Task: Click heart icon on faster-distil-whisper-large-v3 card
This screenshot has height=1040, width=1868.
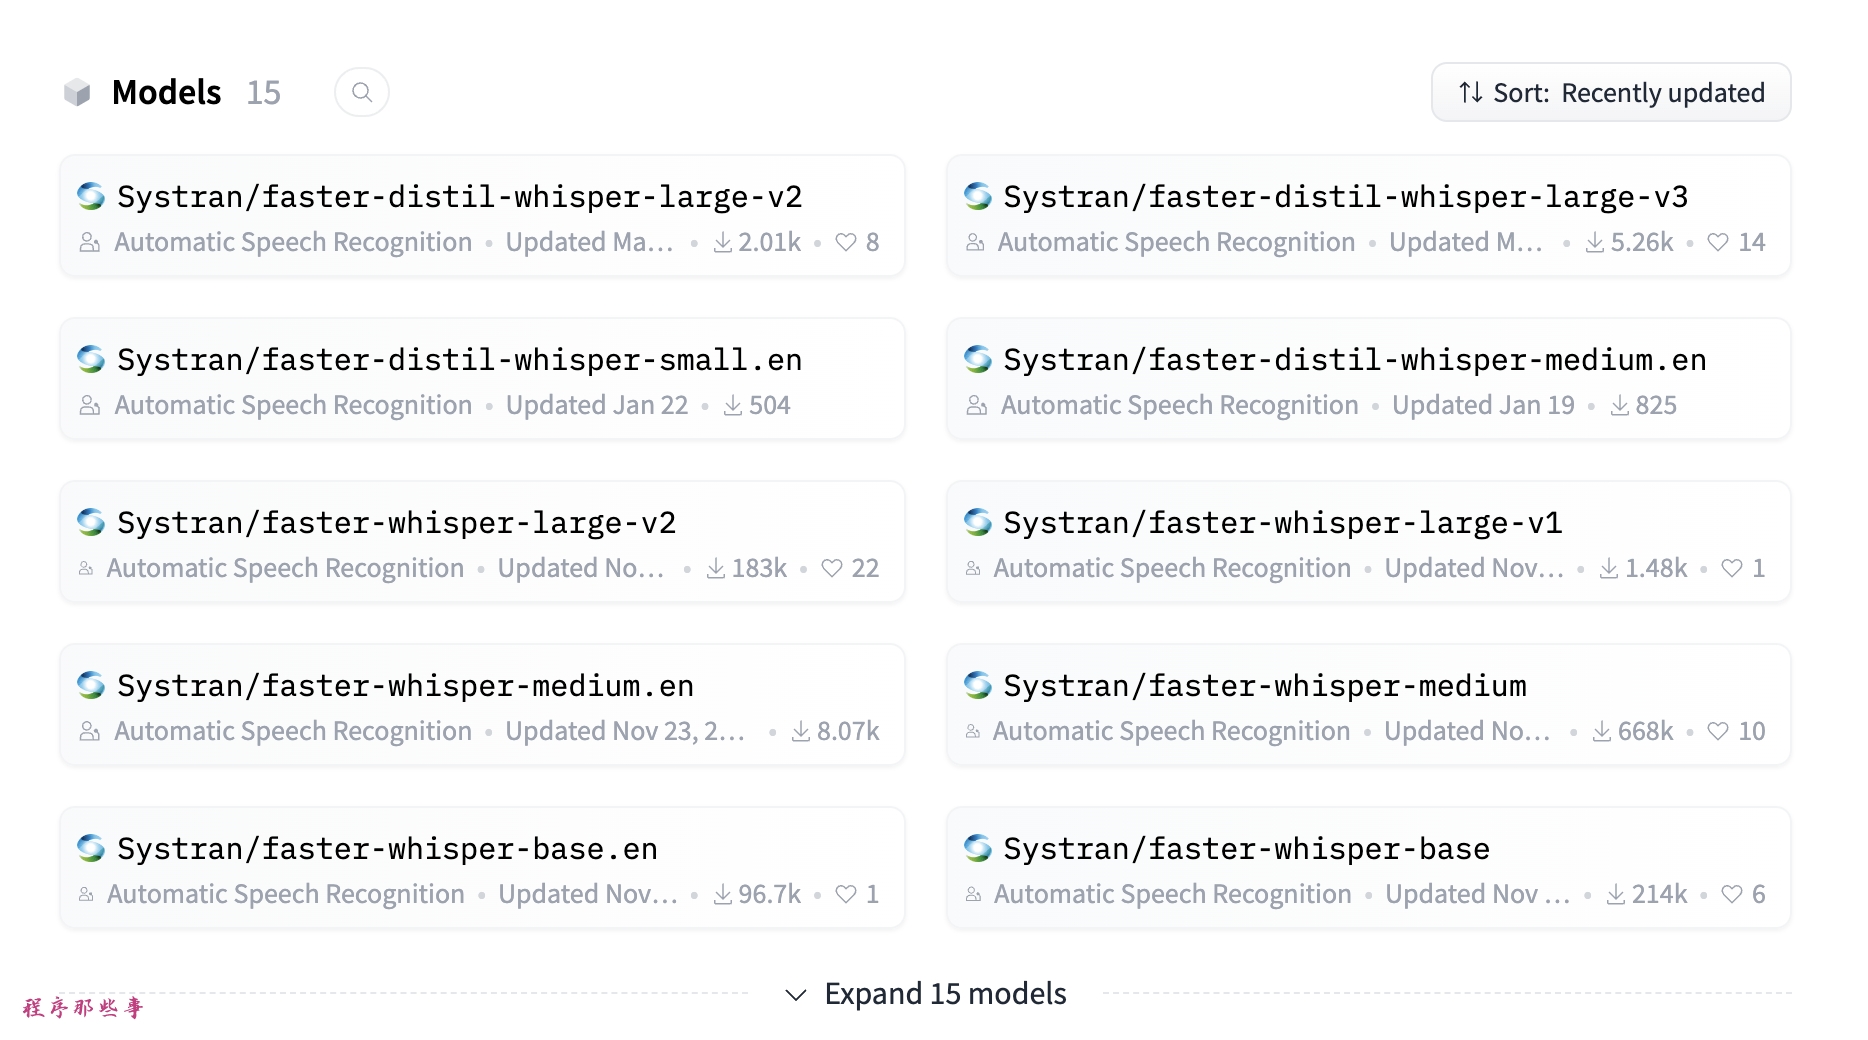Action: (1718, 242)
